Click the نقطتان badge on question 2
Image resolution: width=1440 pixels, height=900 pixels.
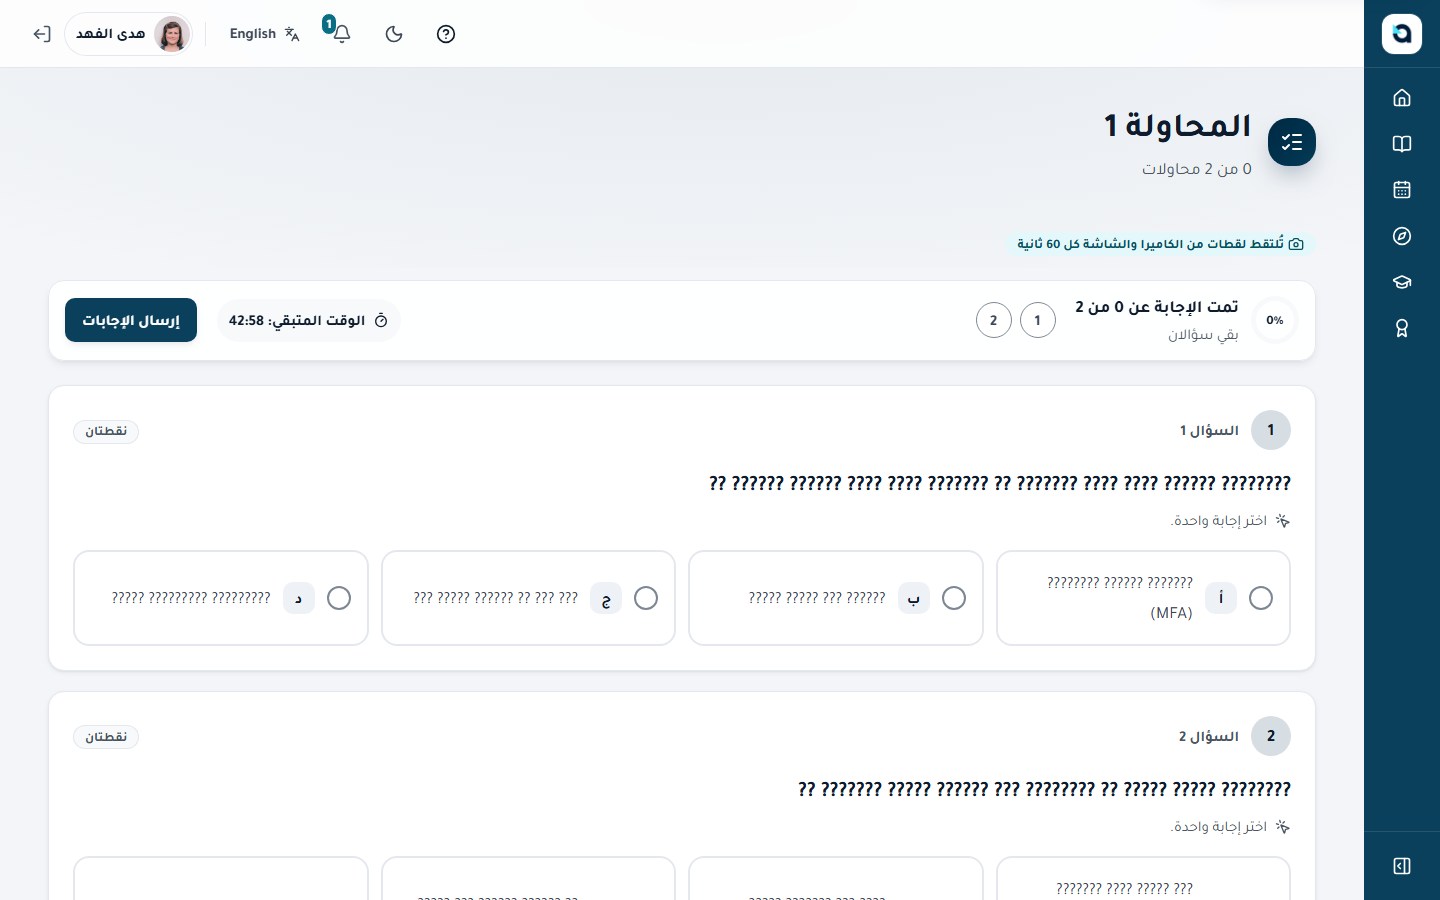point(106,737)
